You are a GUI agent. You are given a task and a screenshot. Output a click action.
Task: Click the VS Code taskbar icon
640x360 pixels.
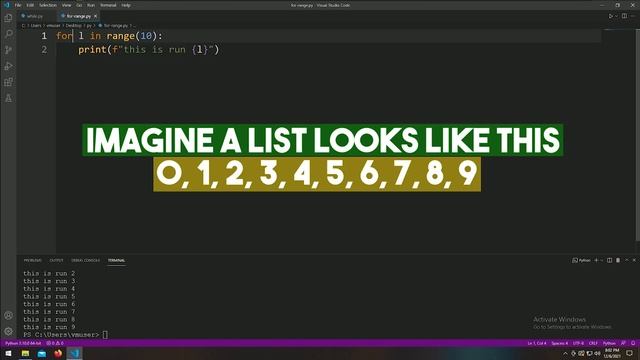coord(74,353)
